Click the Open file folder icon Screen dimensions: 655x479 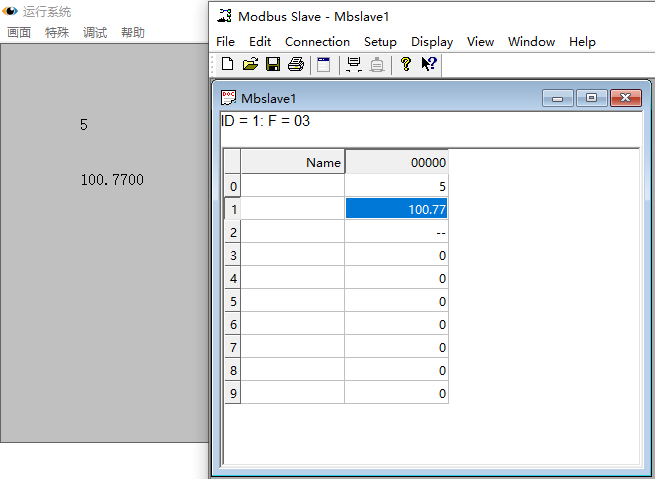click(250, 64)
